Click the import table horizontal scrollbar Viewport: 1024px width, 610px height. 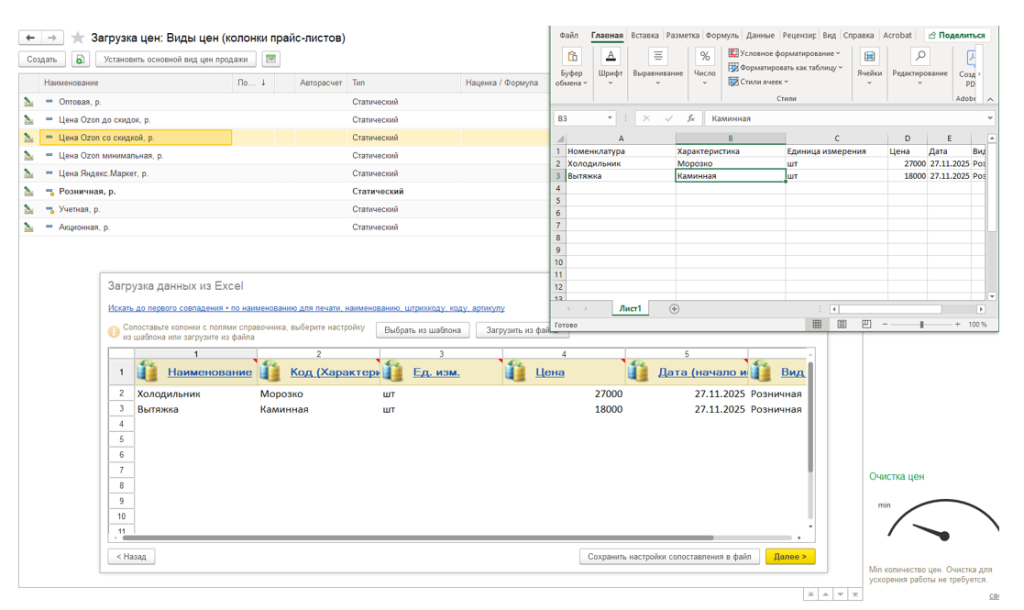point(418,538)
